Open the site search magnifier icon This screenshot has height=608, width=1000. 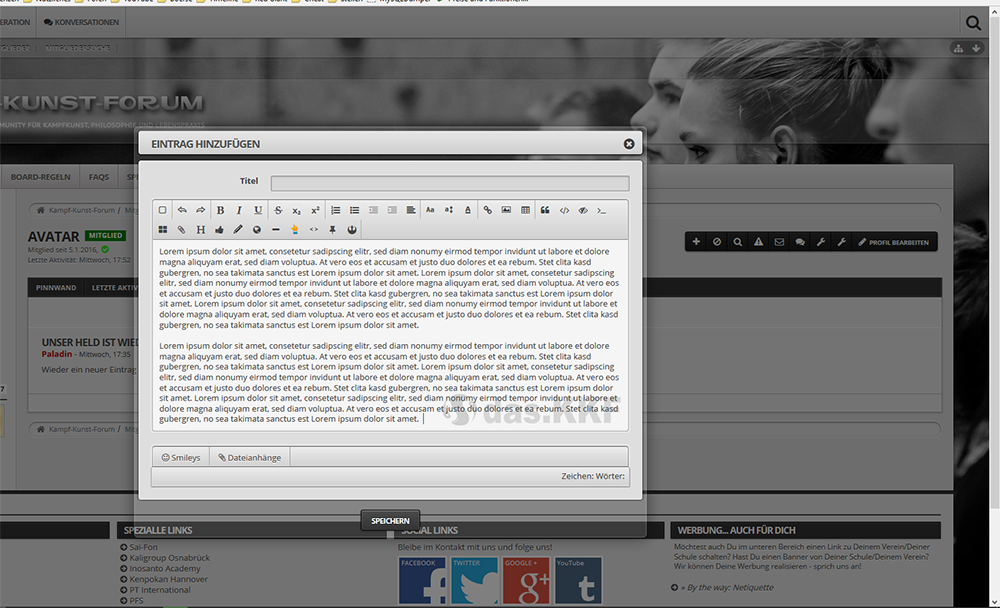tap(973, 23)
